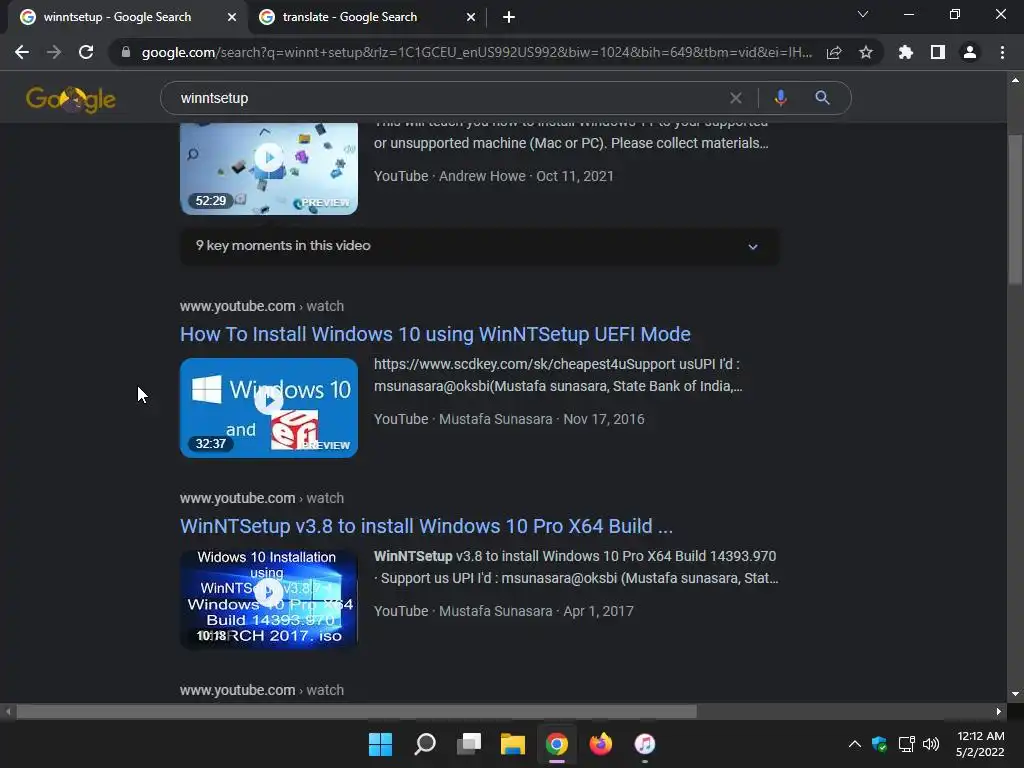Focus the winntsetup search field
This screenshot has height=768, width=1024.
click(451, 98)
